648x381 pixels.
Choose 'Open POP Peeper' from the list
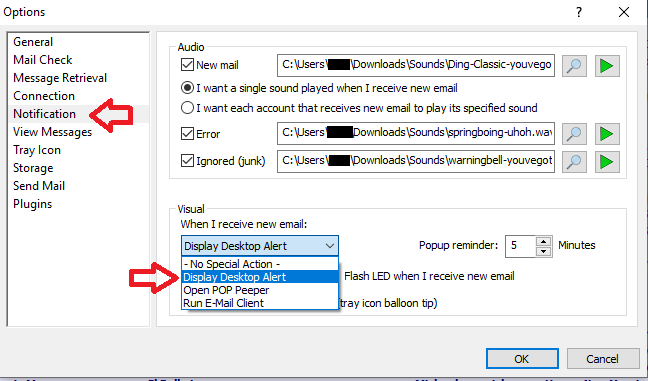(x=260, y=290)
